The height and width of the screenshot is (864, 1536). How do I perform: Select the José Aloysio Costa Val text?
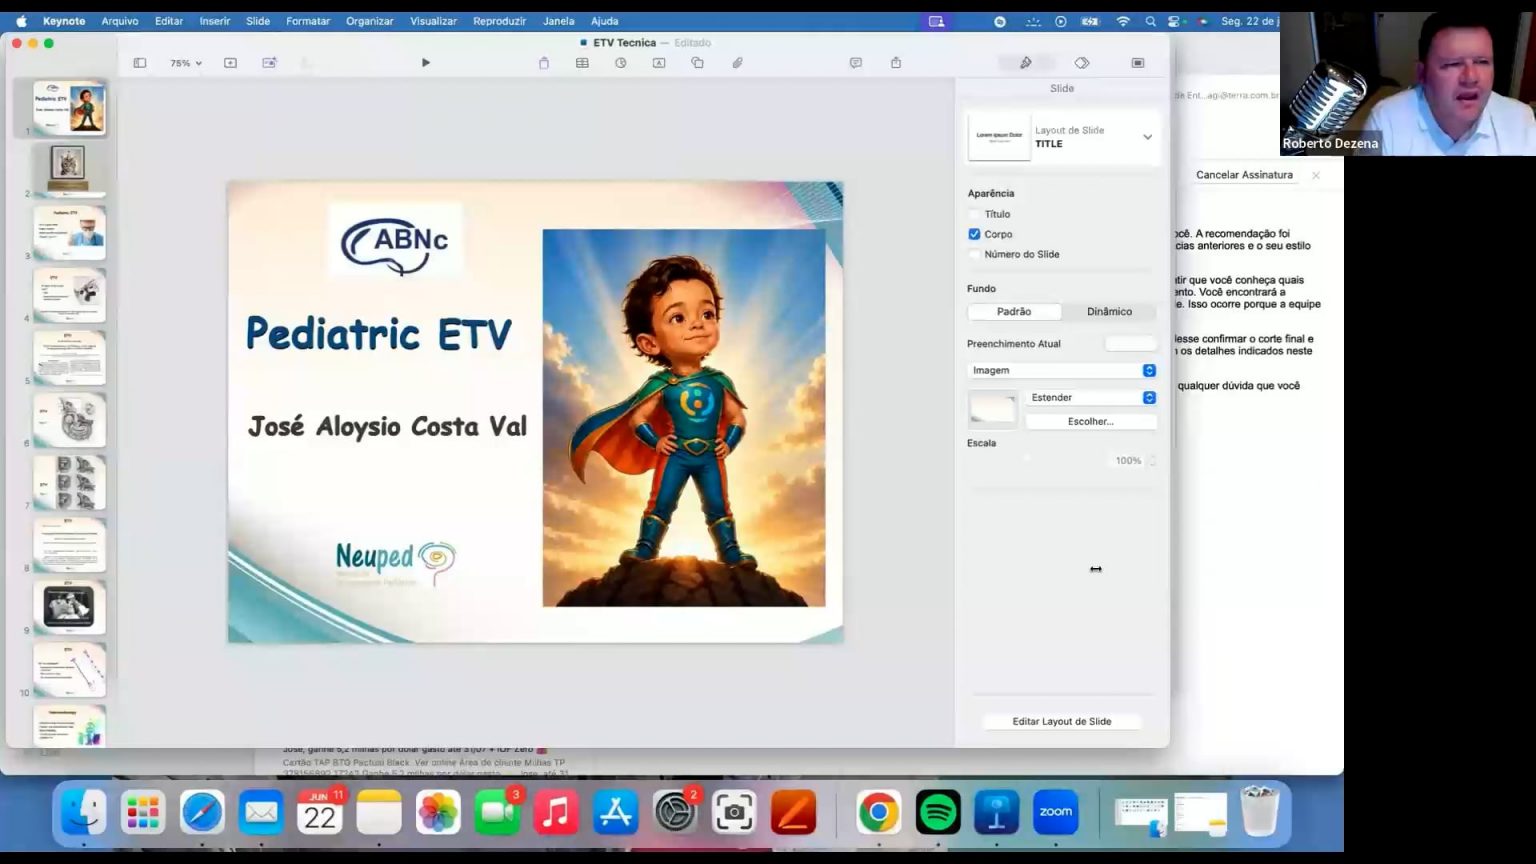(x=387, y=426)
